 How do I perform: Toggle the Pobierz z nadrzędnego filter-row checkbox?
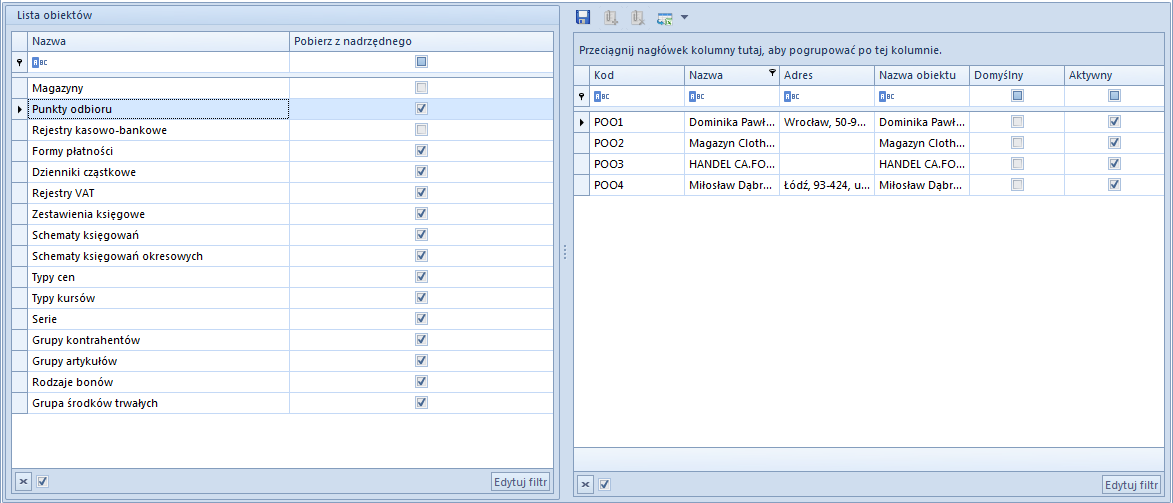421,62
